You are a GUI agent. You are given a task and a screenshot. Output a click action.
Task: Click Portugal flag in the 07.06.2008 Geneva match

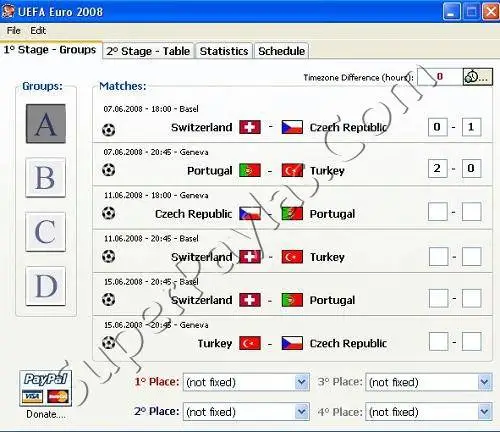[x=250, y=170]
